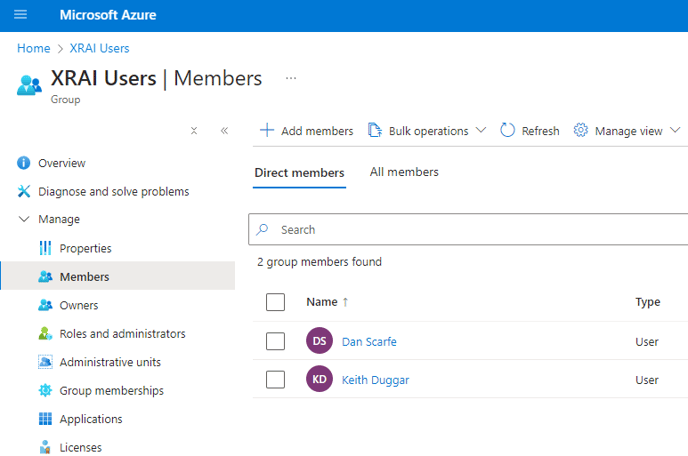Sort by Type column header

click(648, 302)
